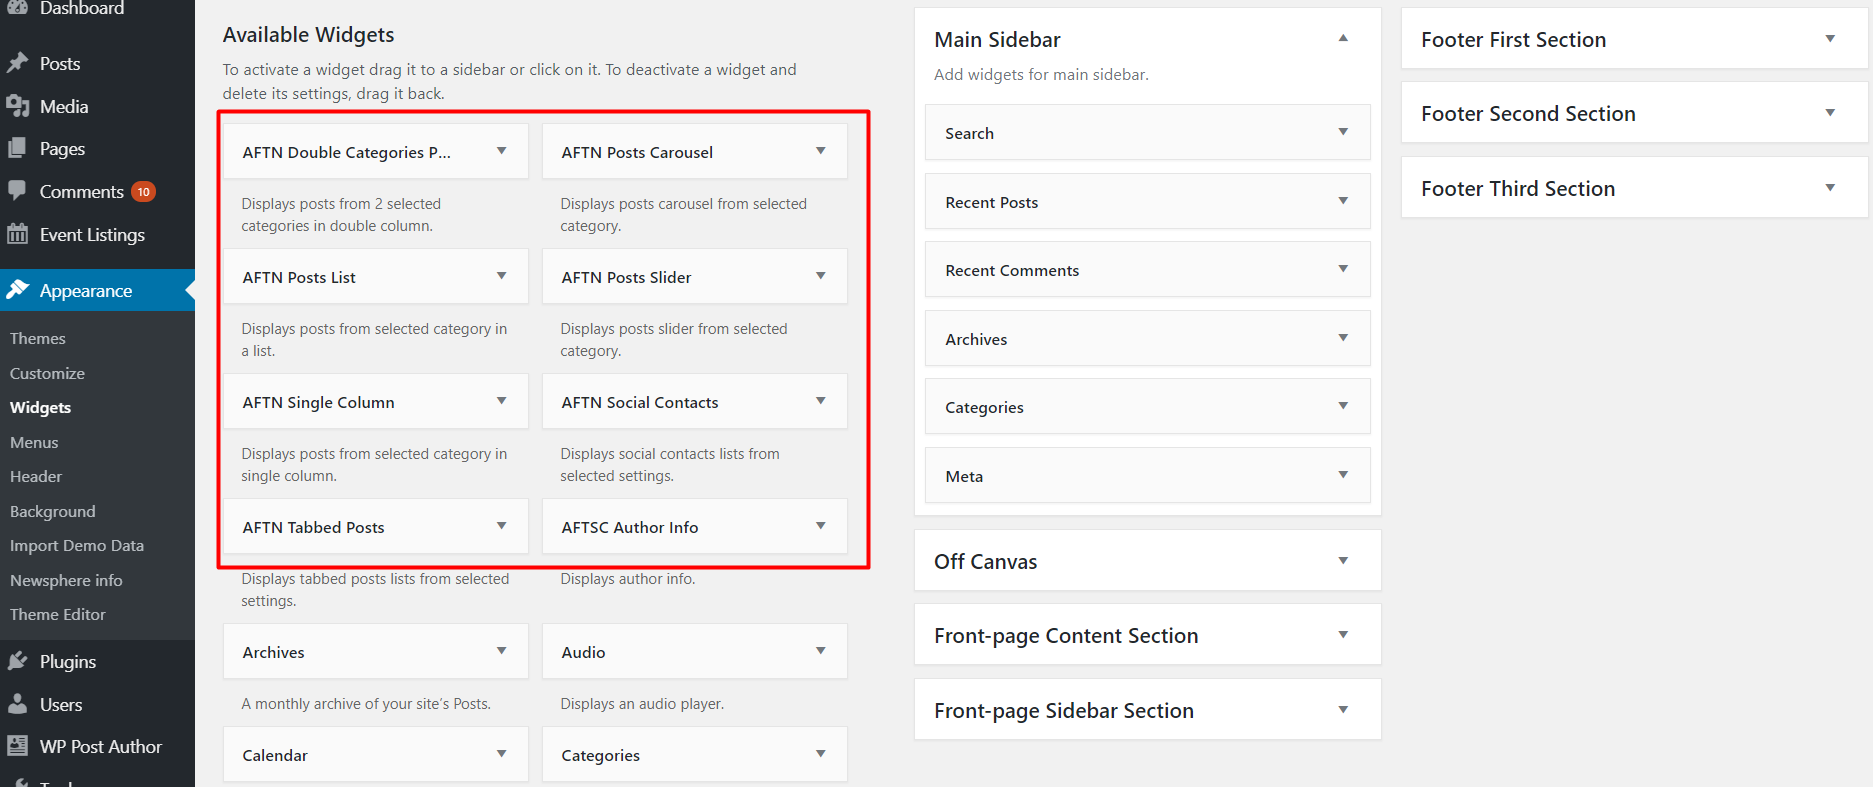
Task: Expand Categories widget in Main Sidebar
Action: coord(1344,406)
